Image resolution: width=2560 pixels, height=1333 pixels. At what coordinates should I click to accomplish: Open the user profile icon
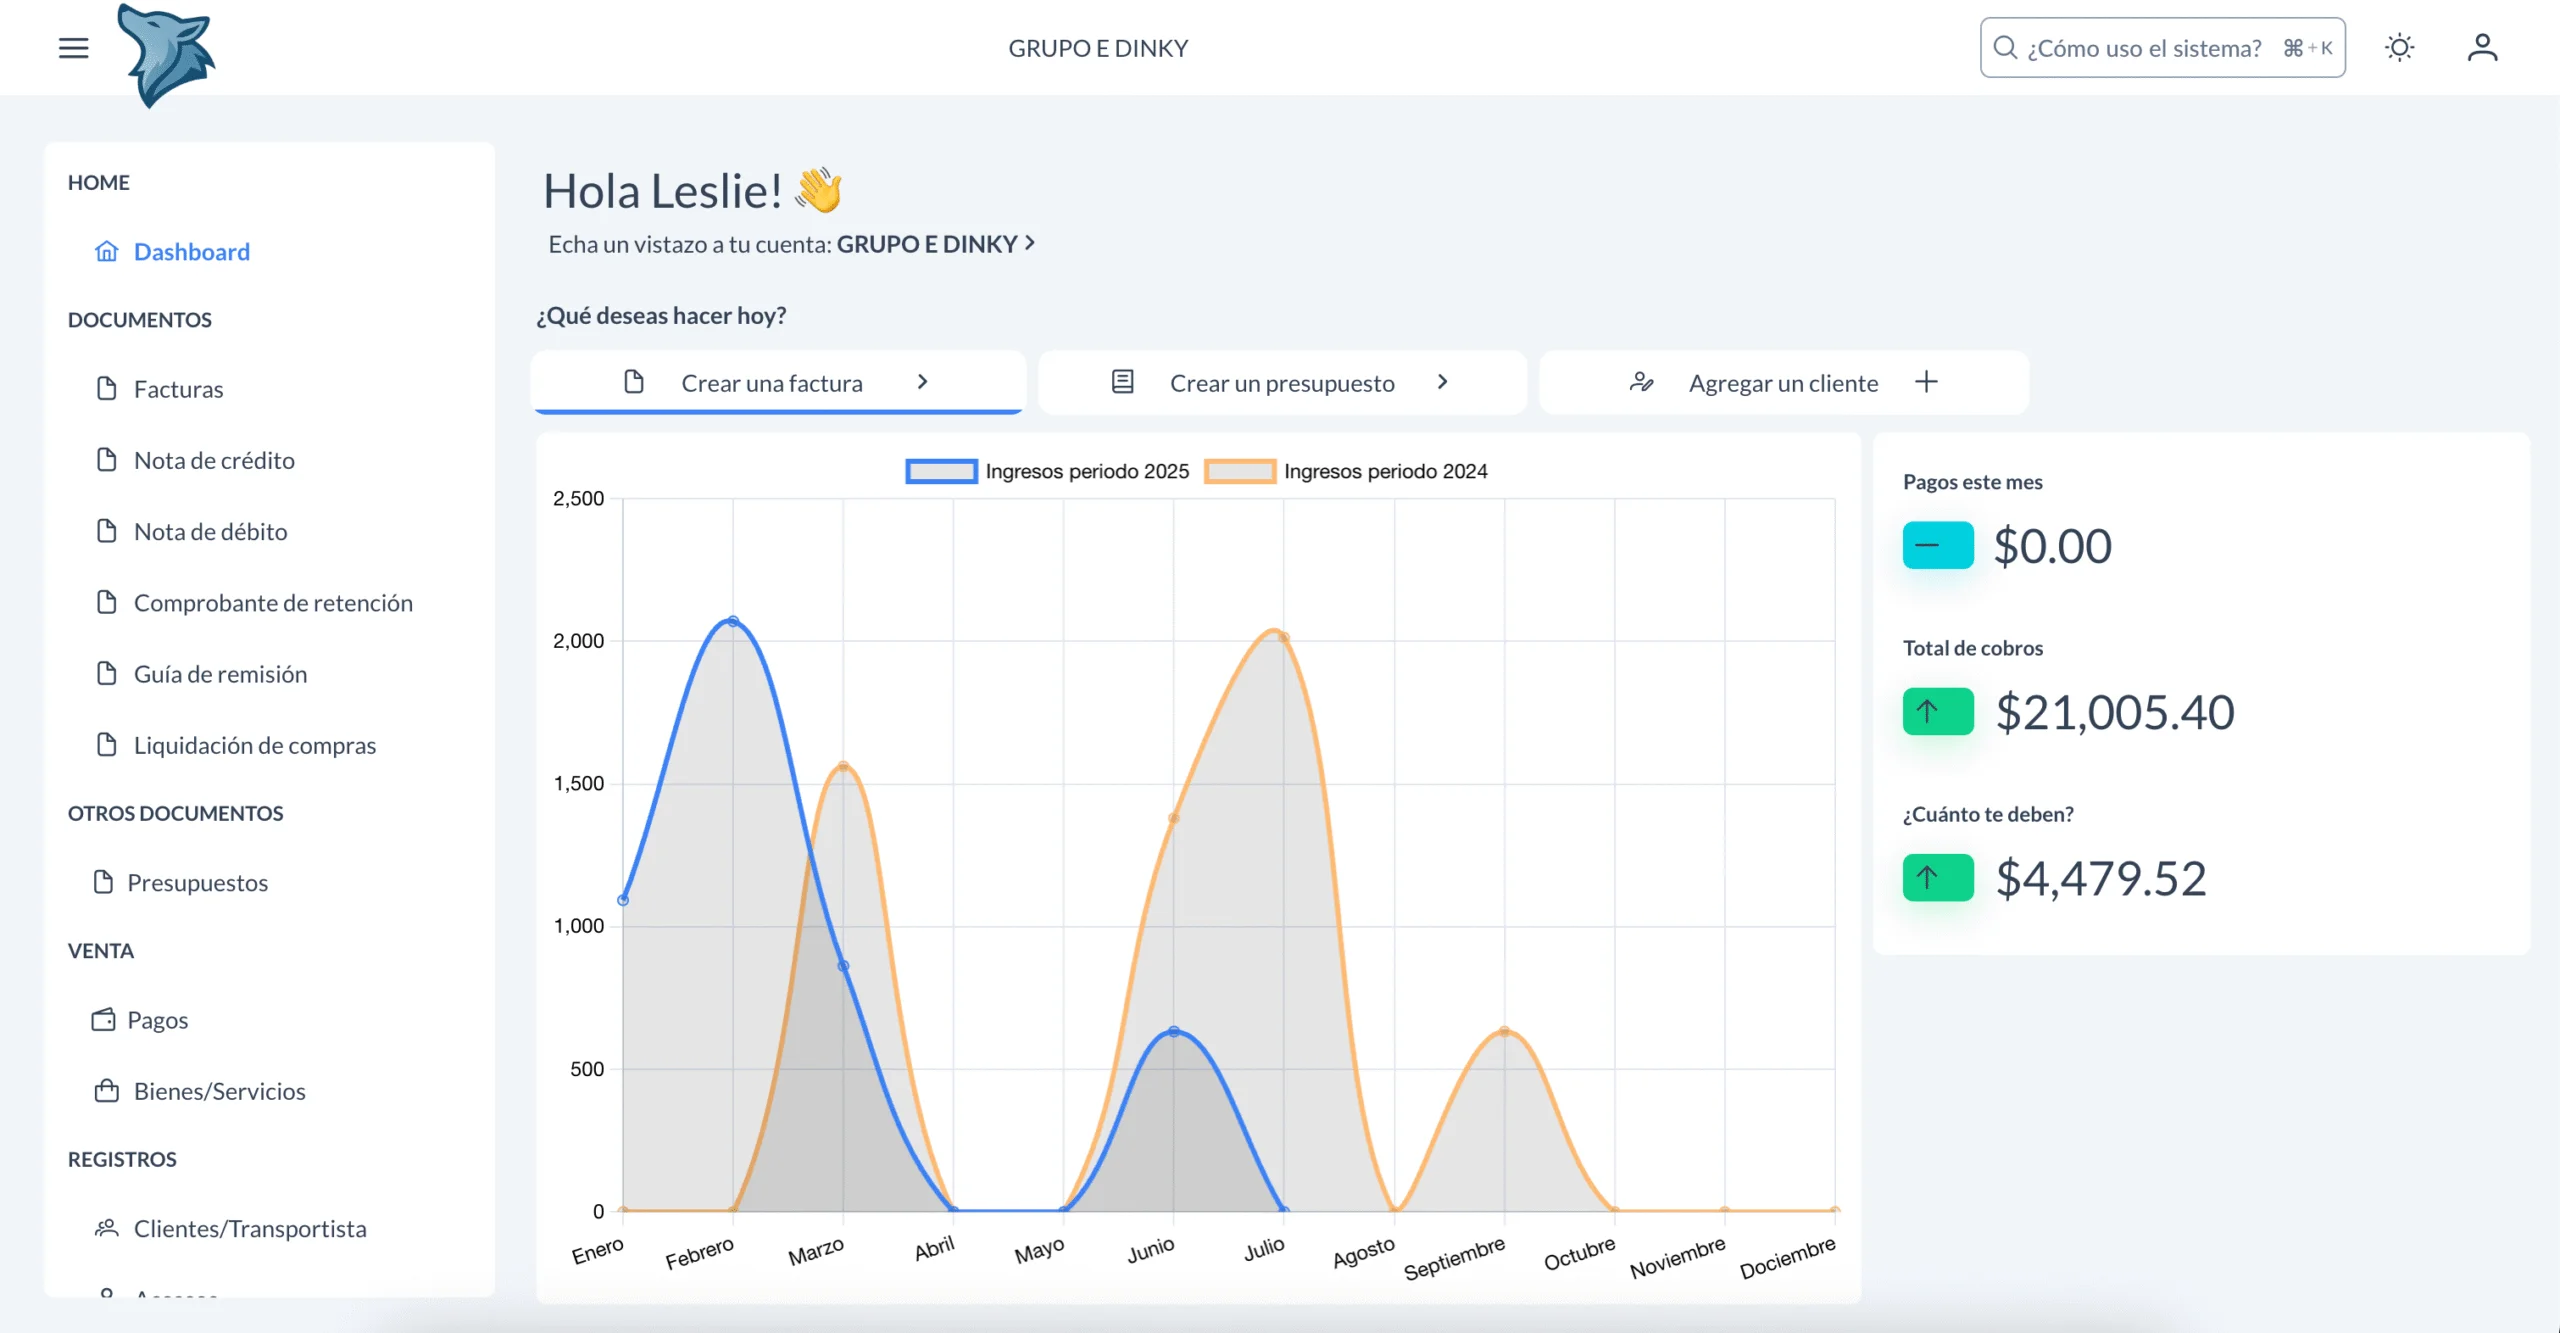point(2482,48)
